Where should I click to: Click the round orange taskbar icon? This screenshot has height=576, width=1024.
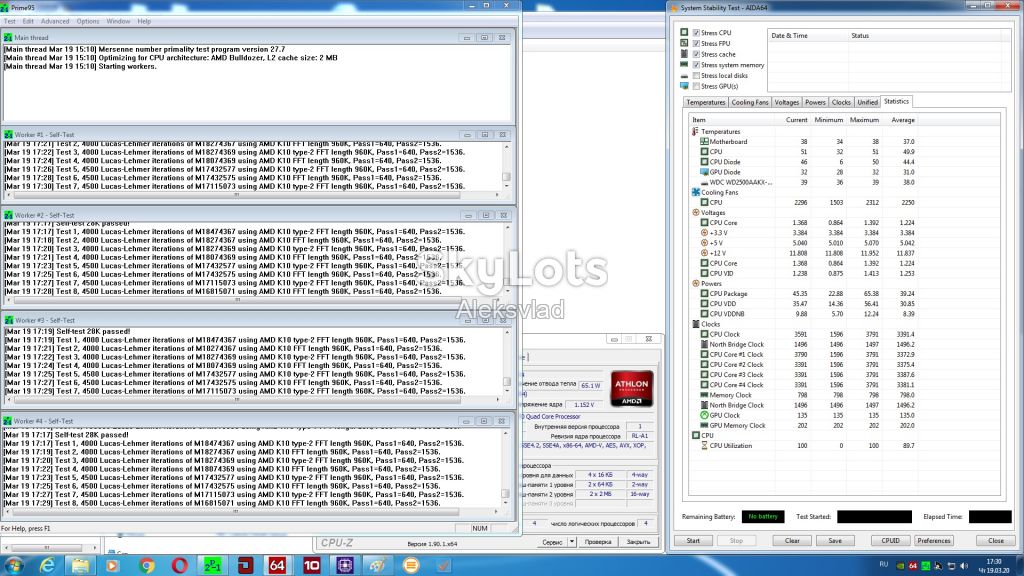click(x=411, y=566)
